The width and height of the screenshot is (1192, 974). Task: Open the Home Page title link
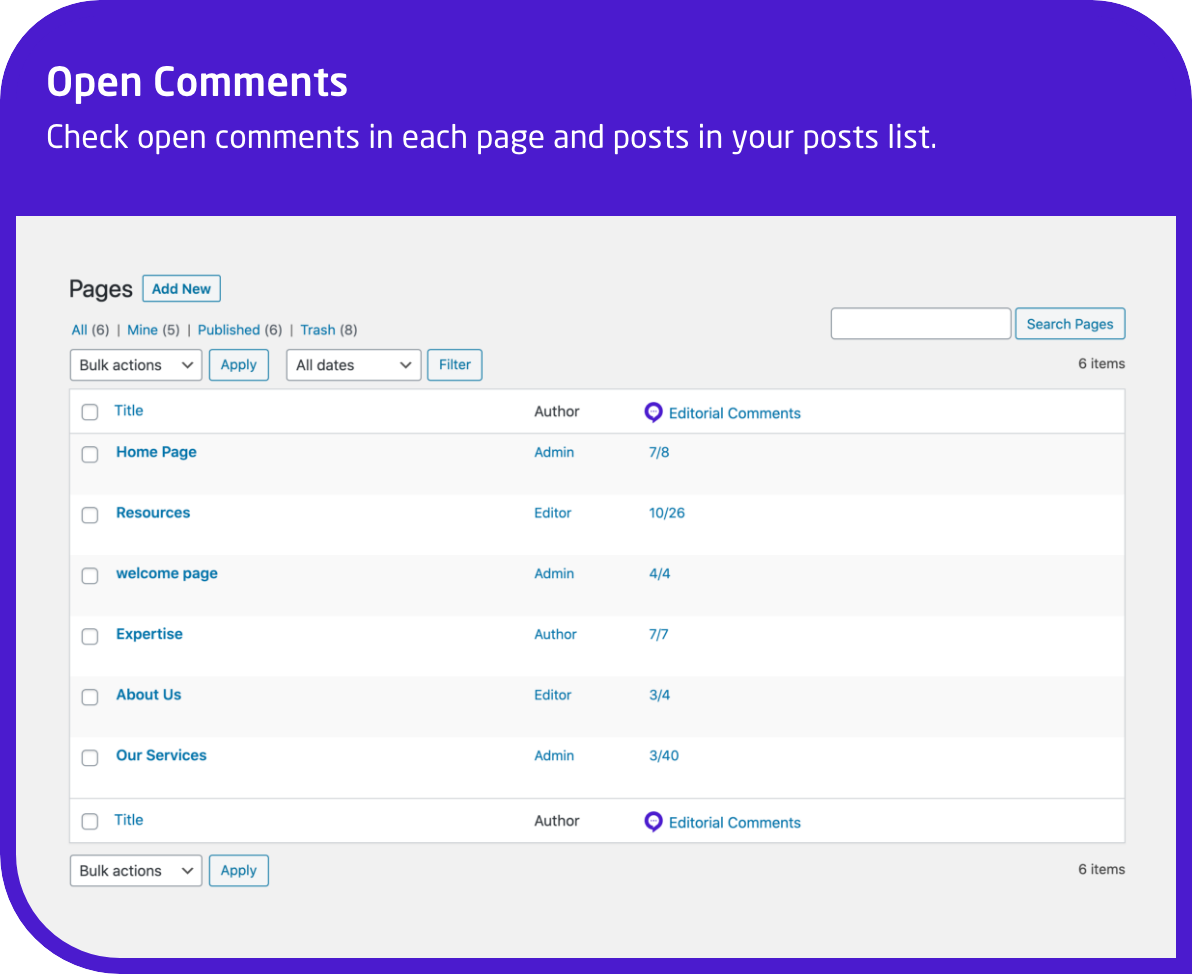[x=156, y=452]
